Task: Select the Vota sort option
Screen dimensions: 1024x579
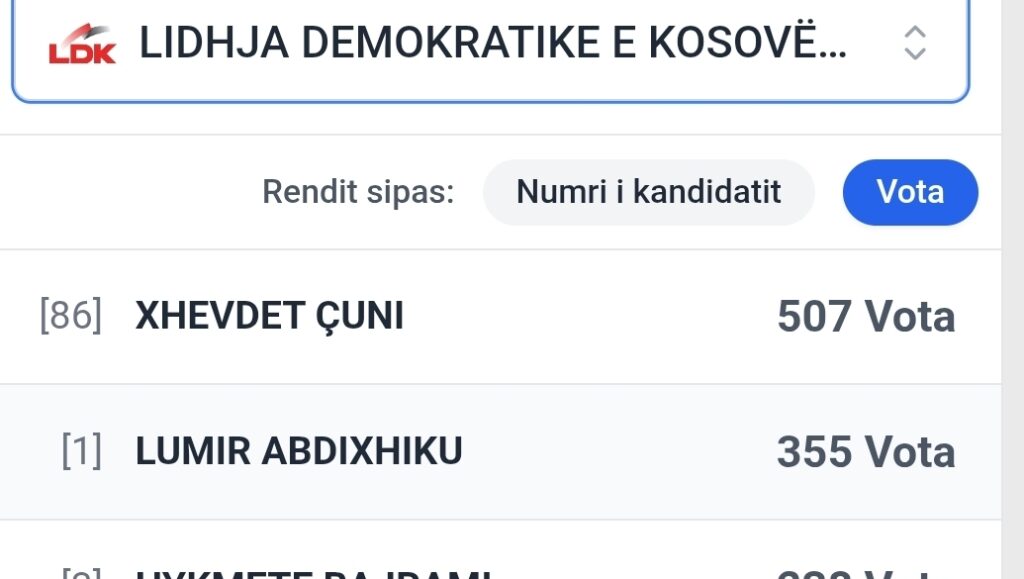Action: (x=910, y=192)
